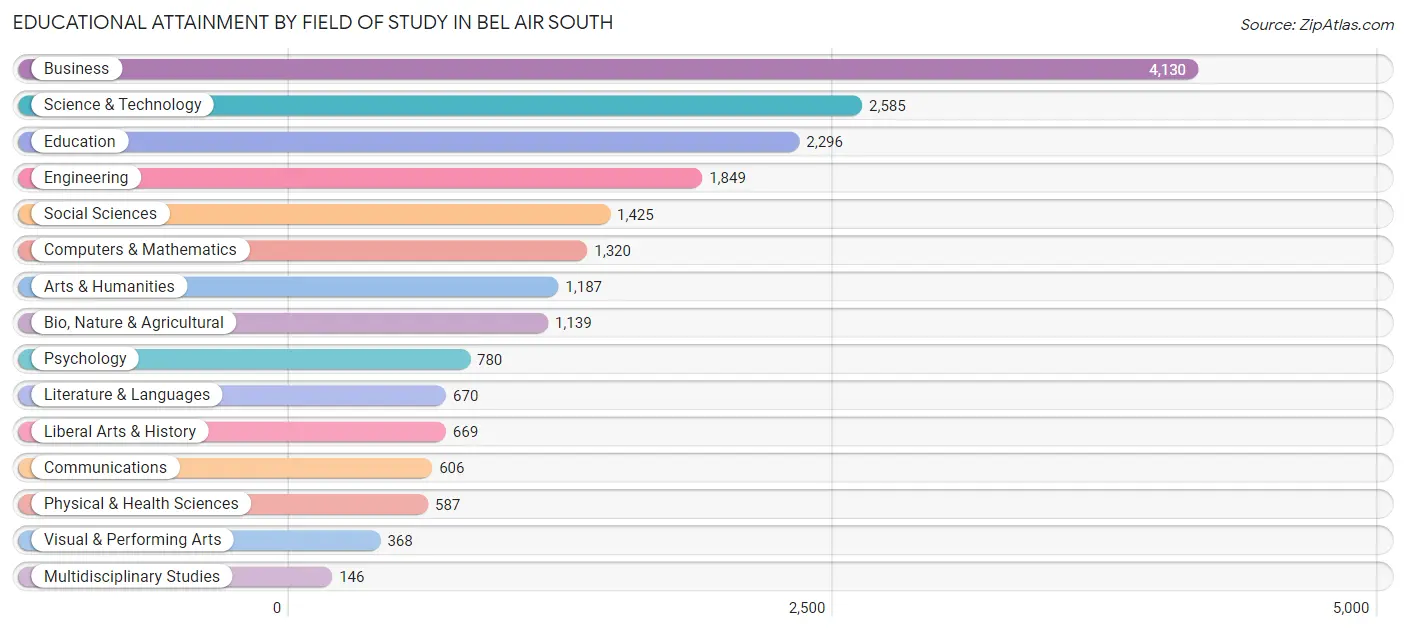Select the 780 Psychology value
Image resolution: width=1406 pixels, height=631 pixels.
point(490,360)
